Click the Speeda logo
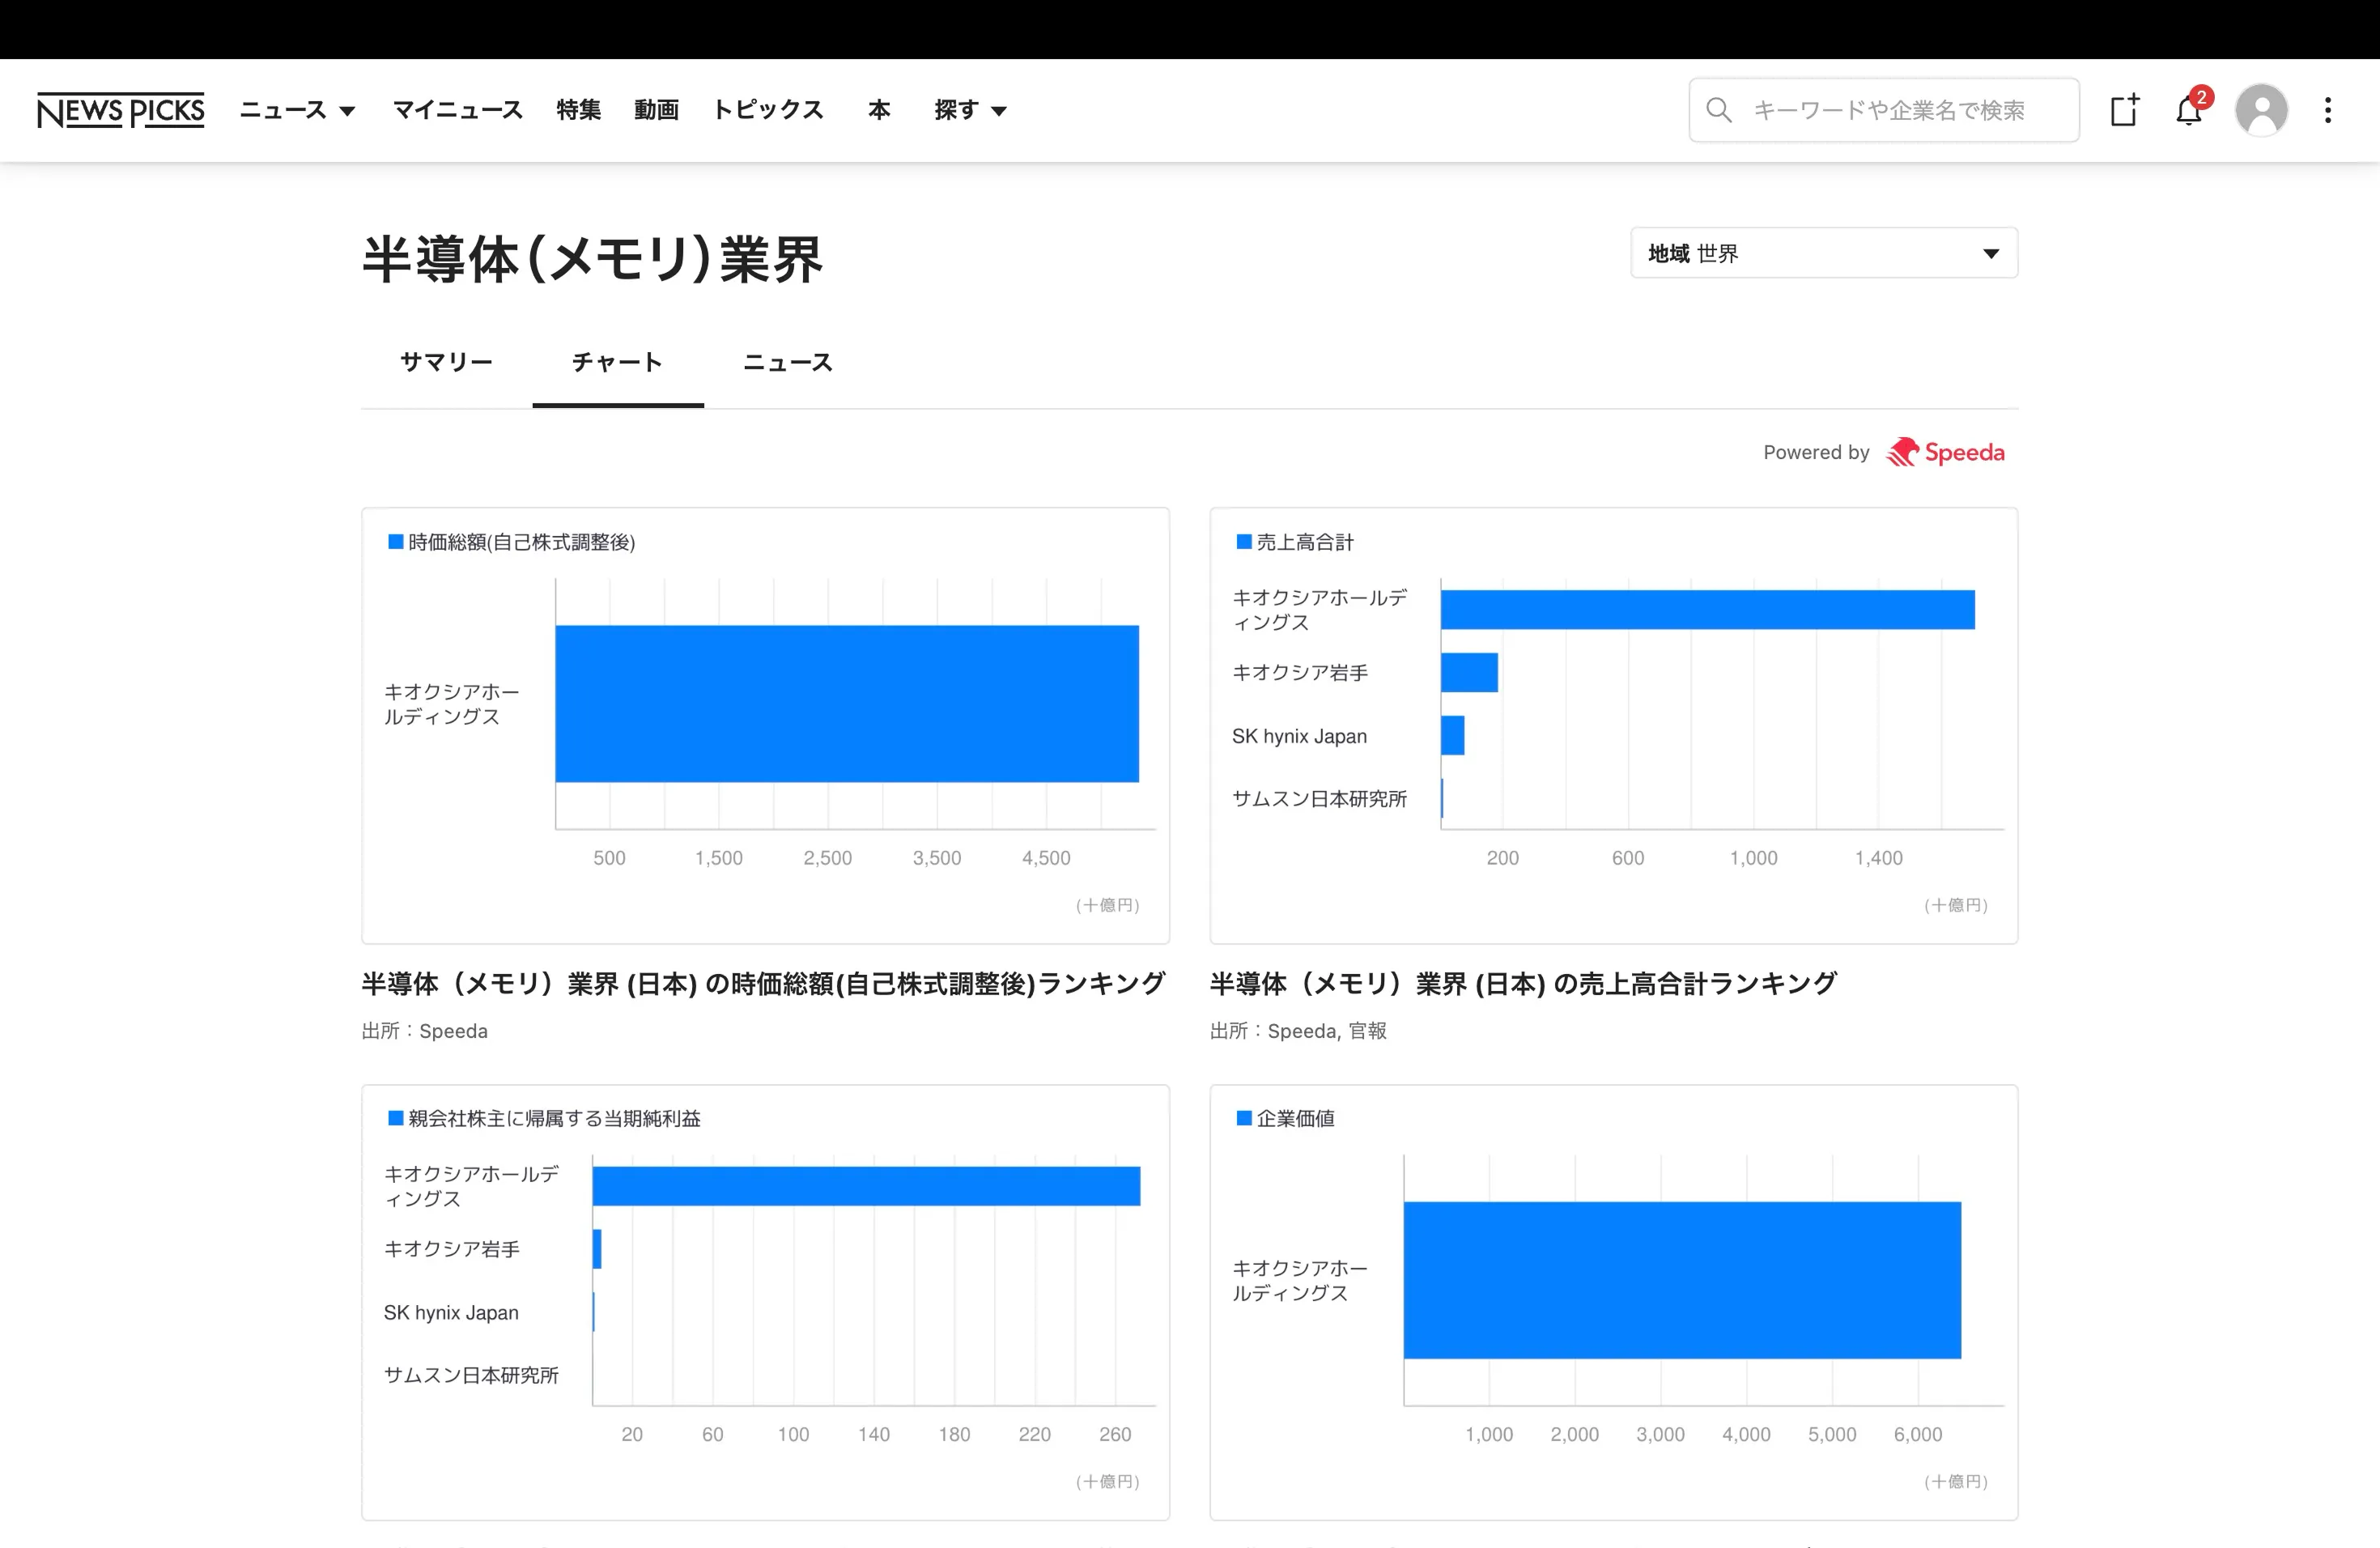Screen dimensions: 2380x1548 (x=1945, y=453)
